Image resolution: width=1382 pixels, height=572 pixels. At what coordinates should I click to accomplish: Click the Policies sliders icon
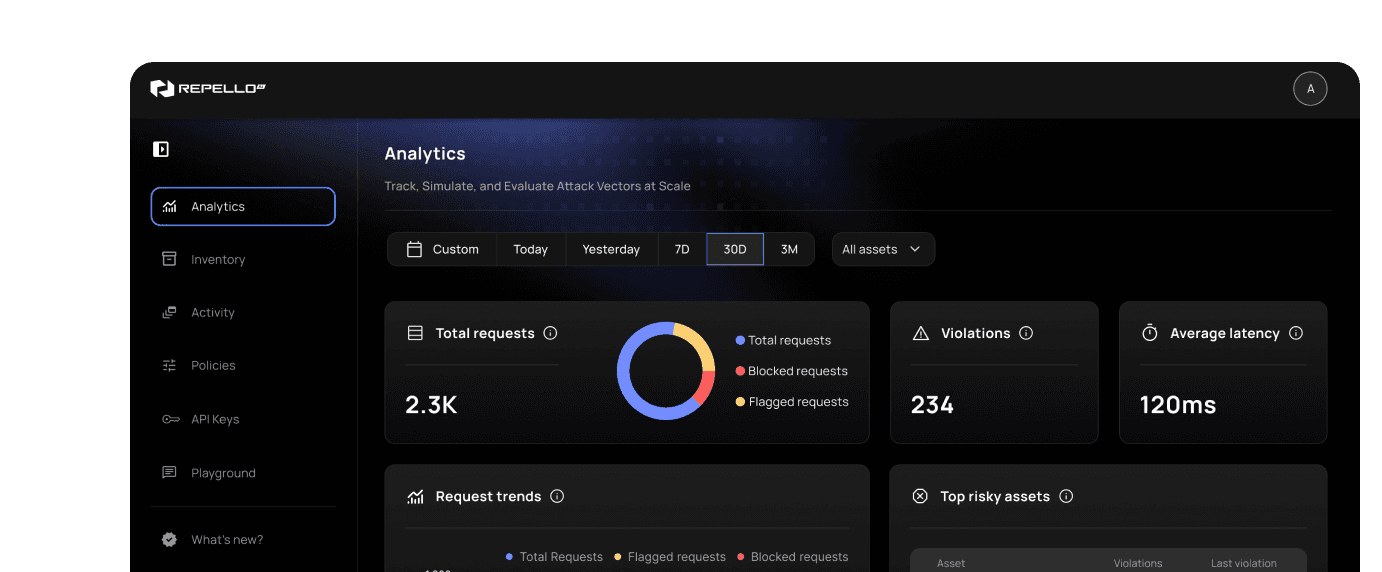pos(169,366)
